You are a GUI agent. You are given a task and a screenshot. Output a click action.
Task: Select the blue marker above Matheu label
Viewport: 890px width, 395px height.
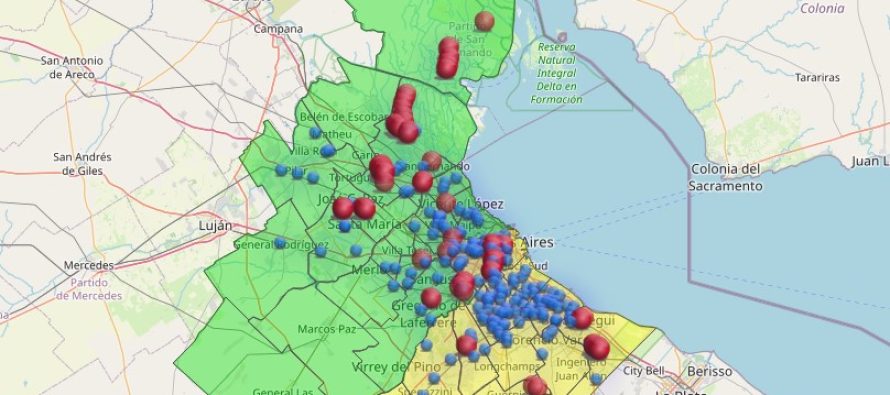click(x=316, y=133)
